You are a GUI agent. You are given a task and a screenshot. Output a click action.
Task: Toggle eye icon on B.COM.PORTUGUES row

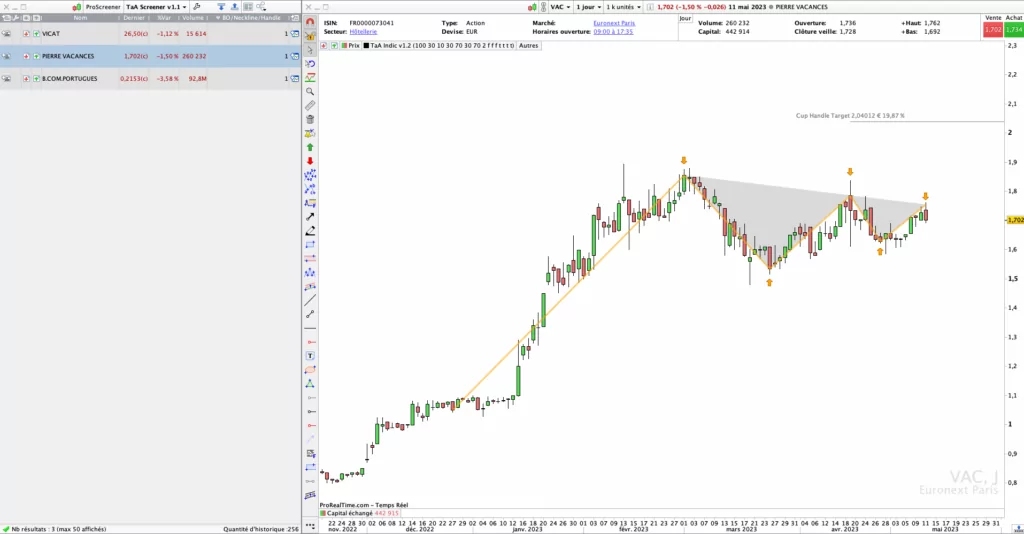7,78
